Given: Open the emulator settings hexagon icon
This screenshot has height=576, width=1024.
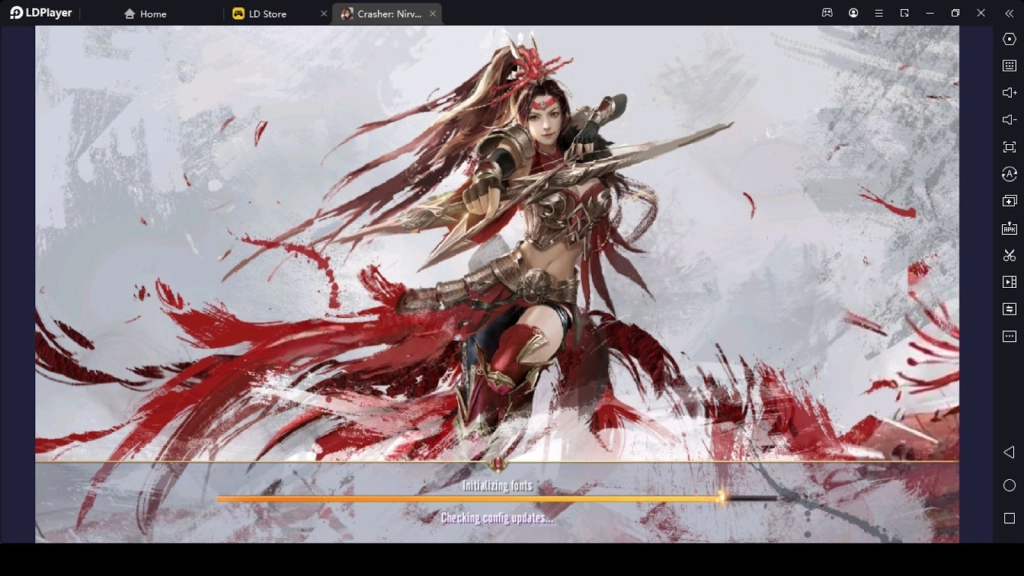Looking at the screenshot, I should coord(1009,39).
